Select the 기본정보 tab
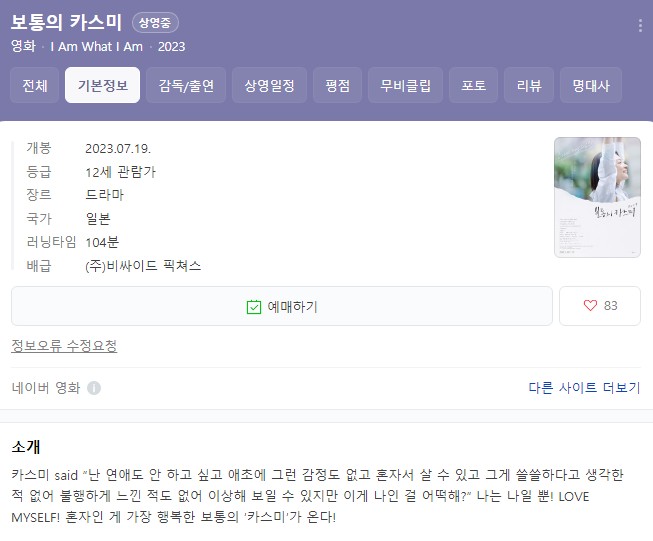Image resolution: width=653 pixels, height=541 pixels. pos(102,85)
